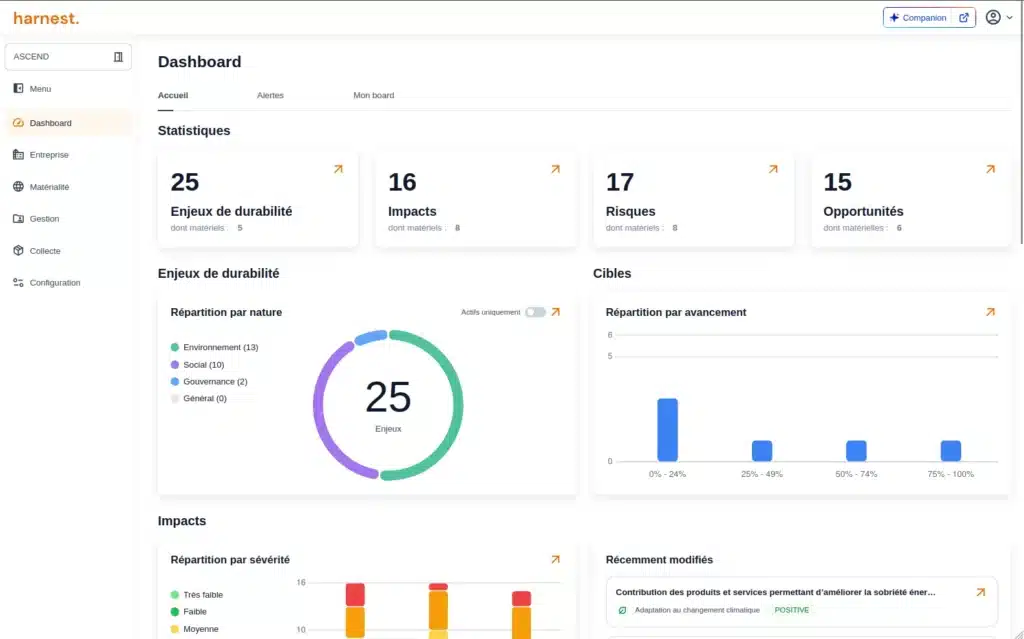The width and height of the screenshot is (1024, 639).
Task: Click the Gestion sidebar icon
Action: [x=18, y=219]
